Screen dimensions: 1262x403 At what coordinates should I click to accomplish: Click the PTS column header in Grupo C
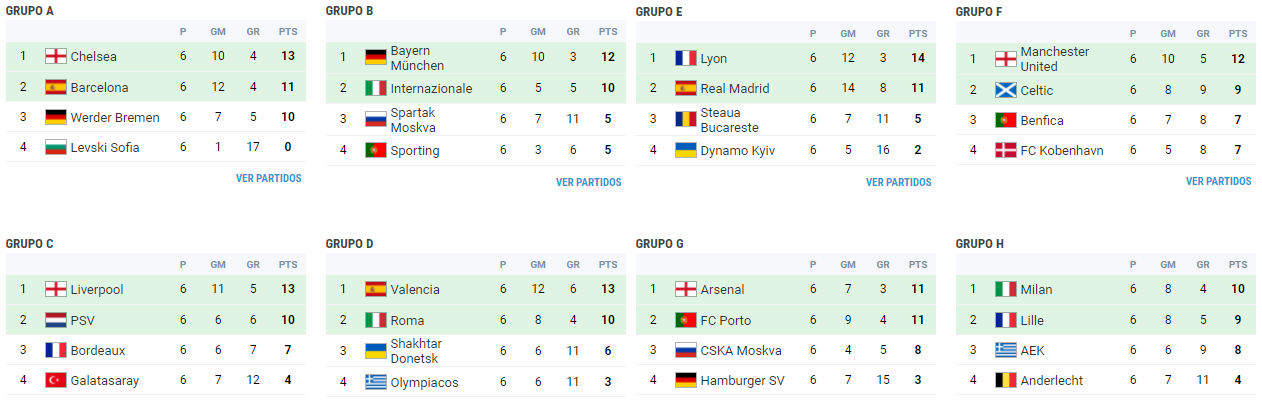pos(288,264)
